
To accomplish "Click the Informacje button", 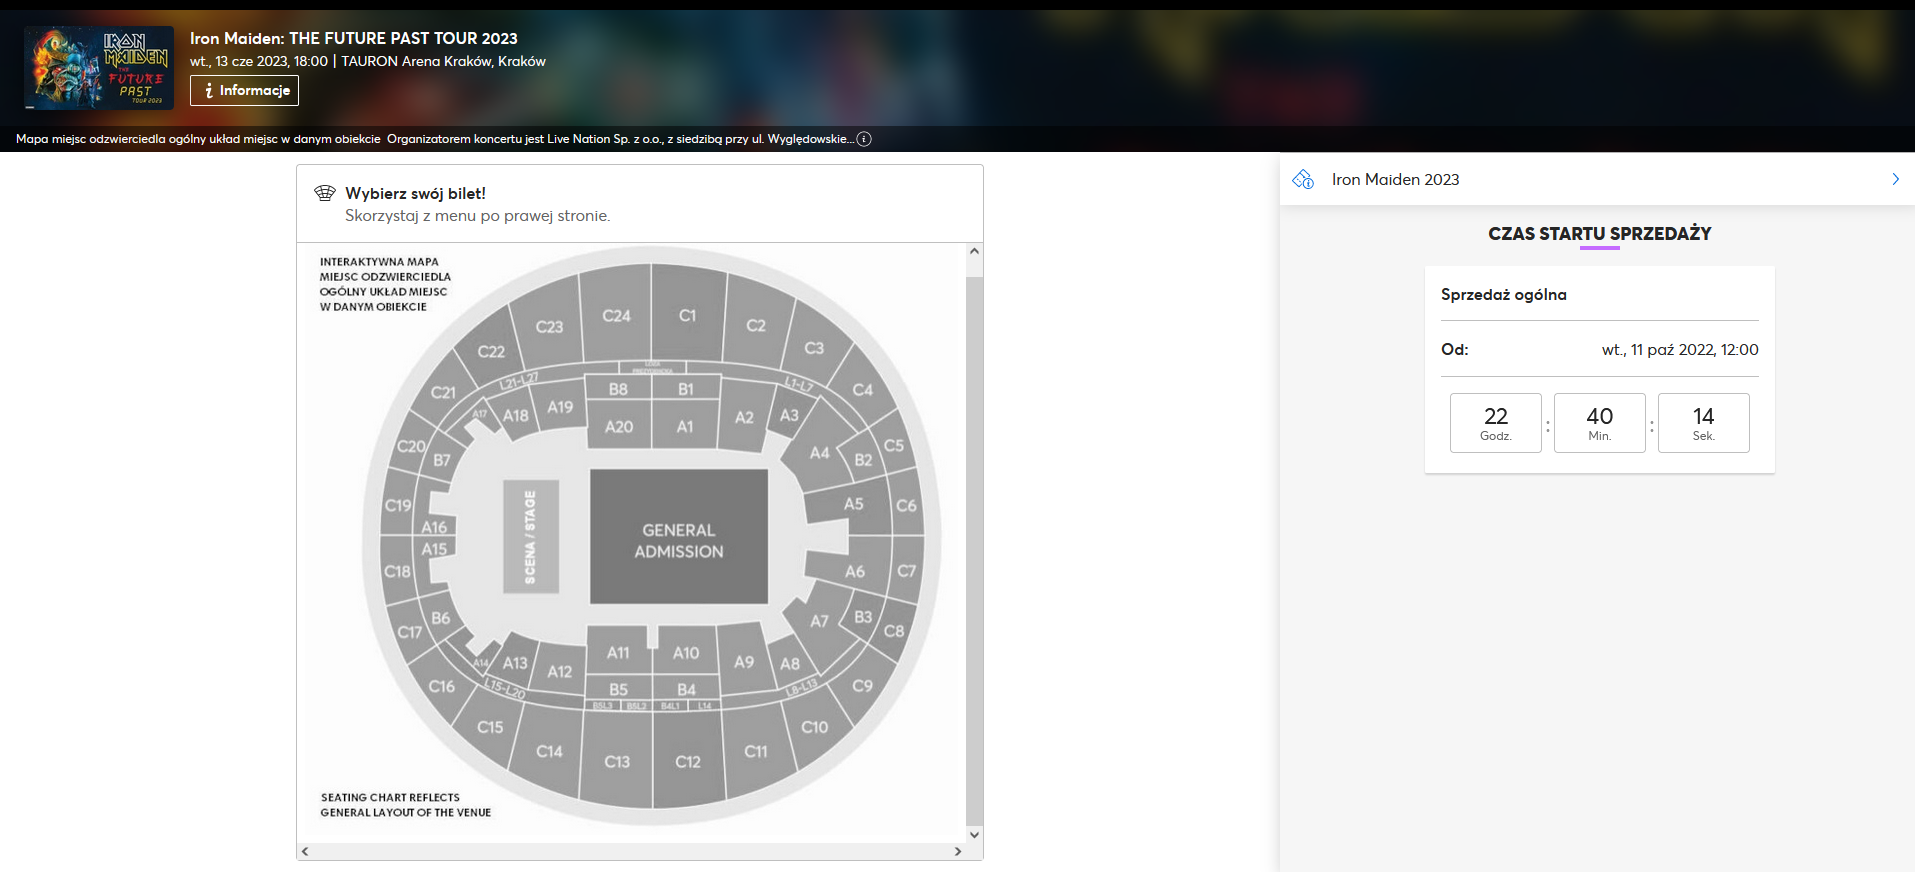I will click(x=244, y=90).
